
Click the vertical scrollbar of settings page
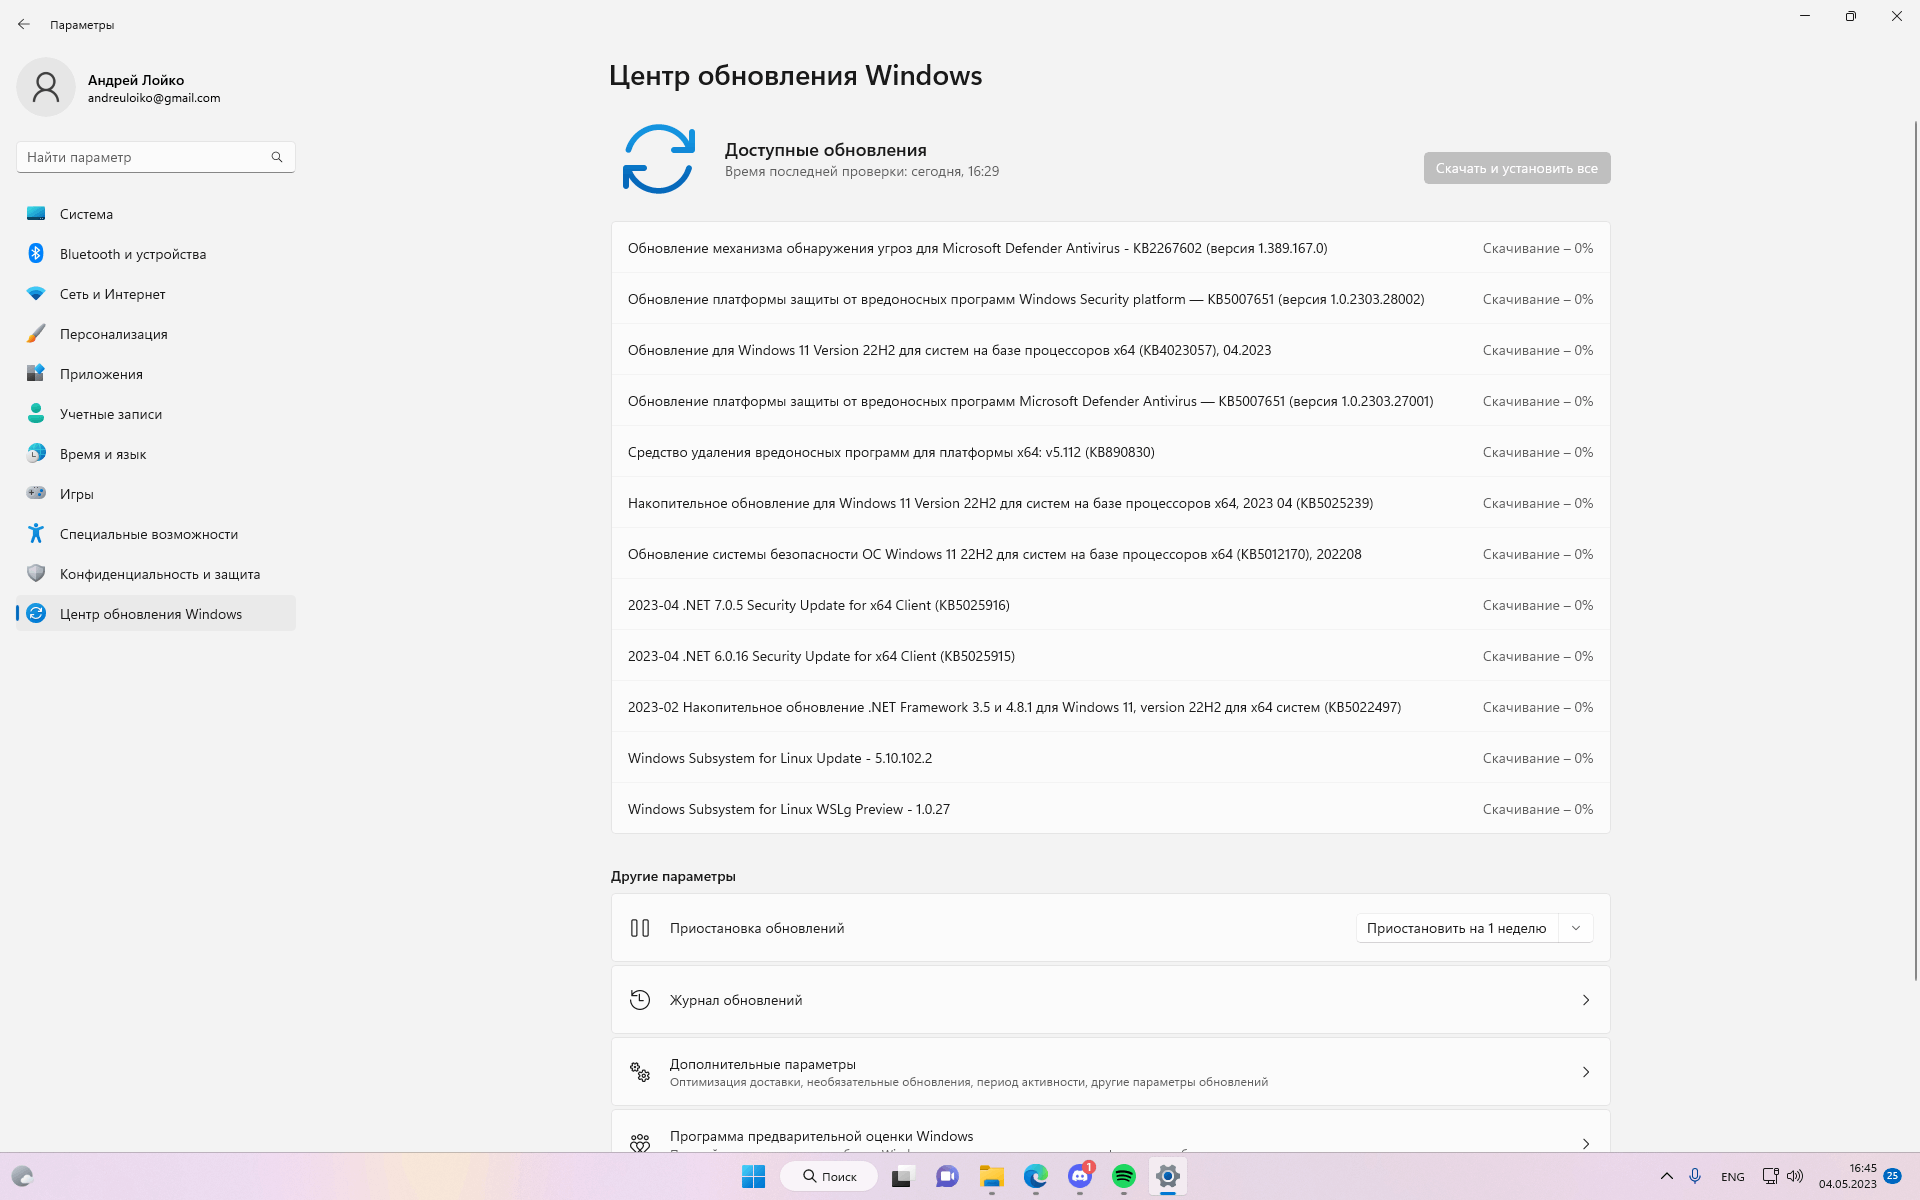(x=1915, y=550)
